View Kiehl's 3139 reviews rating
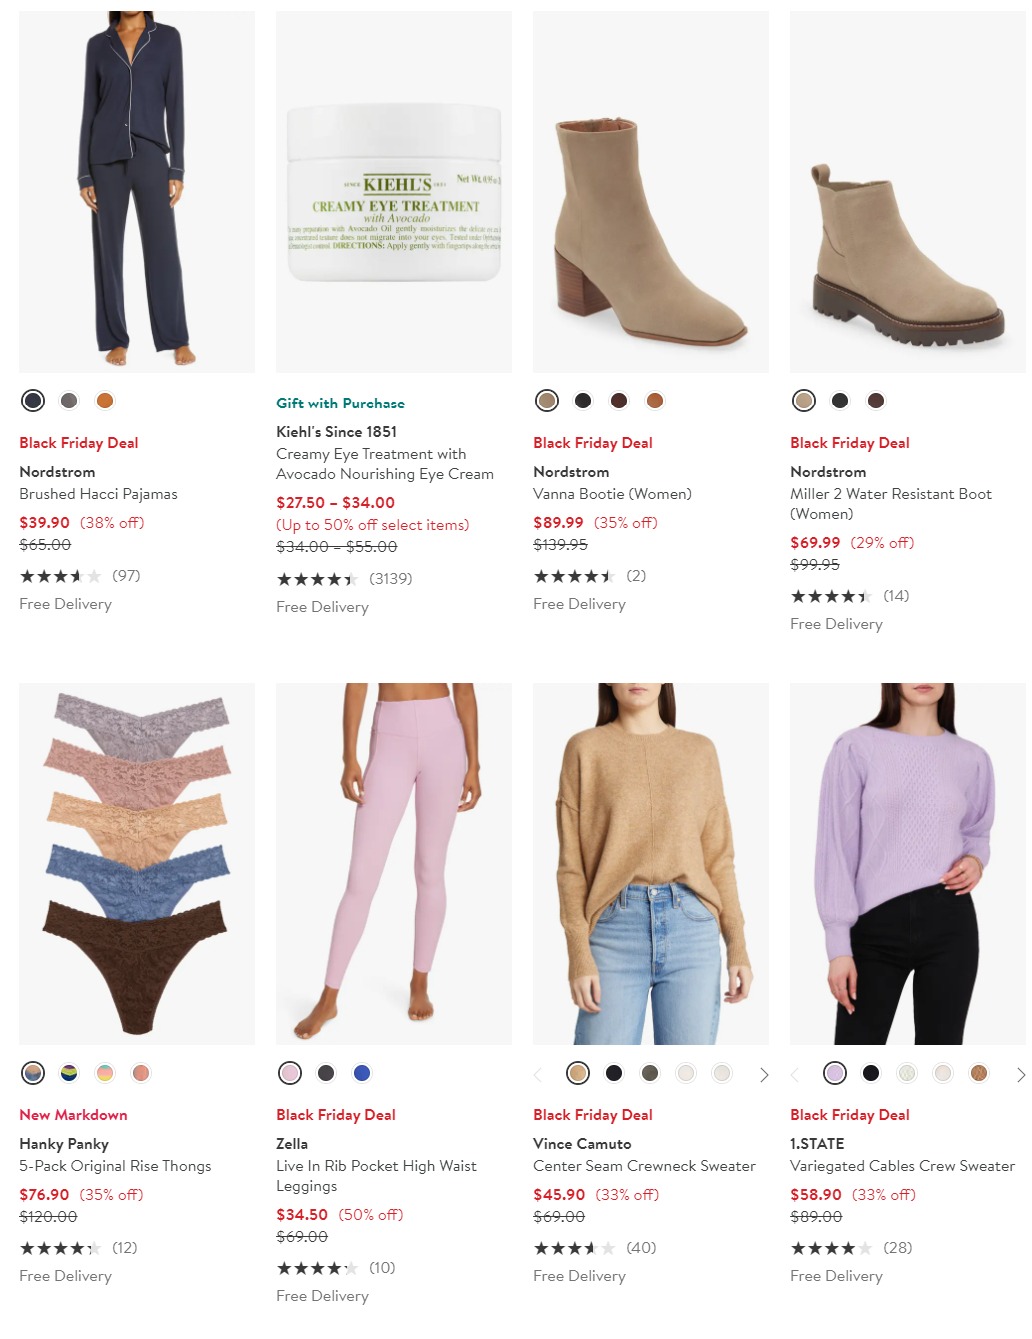1032x1339 pixels. (344, 579)
